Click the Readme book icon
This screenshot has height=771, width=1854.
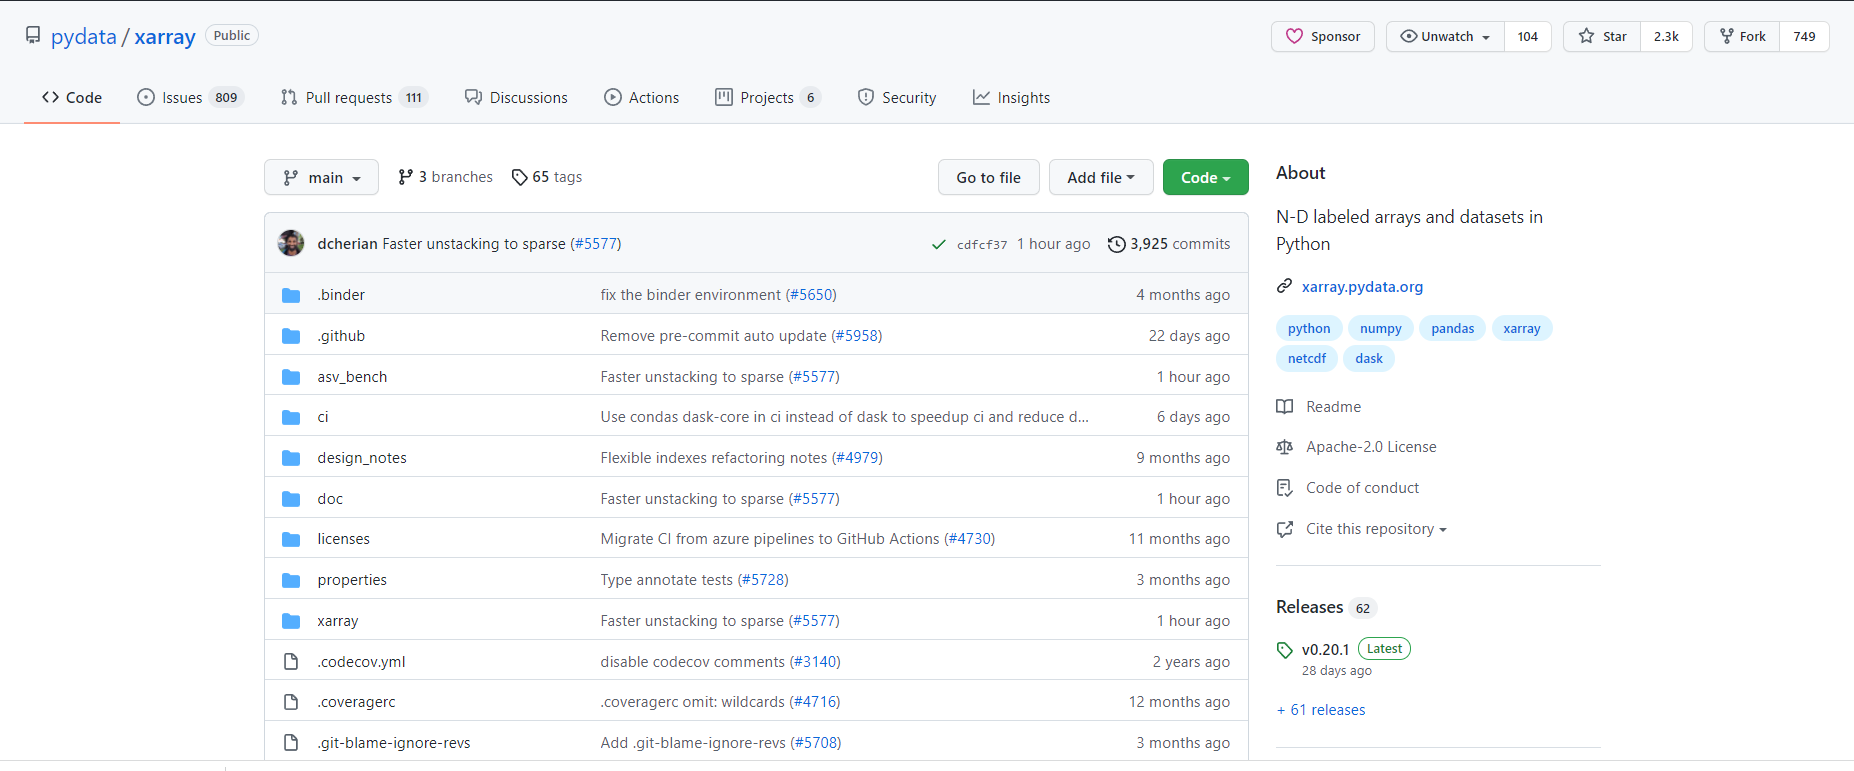[x=1285, y=407]
